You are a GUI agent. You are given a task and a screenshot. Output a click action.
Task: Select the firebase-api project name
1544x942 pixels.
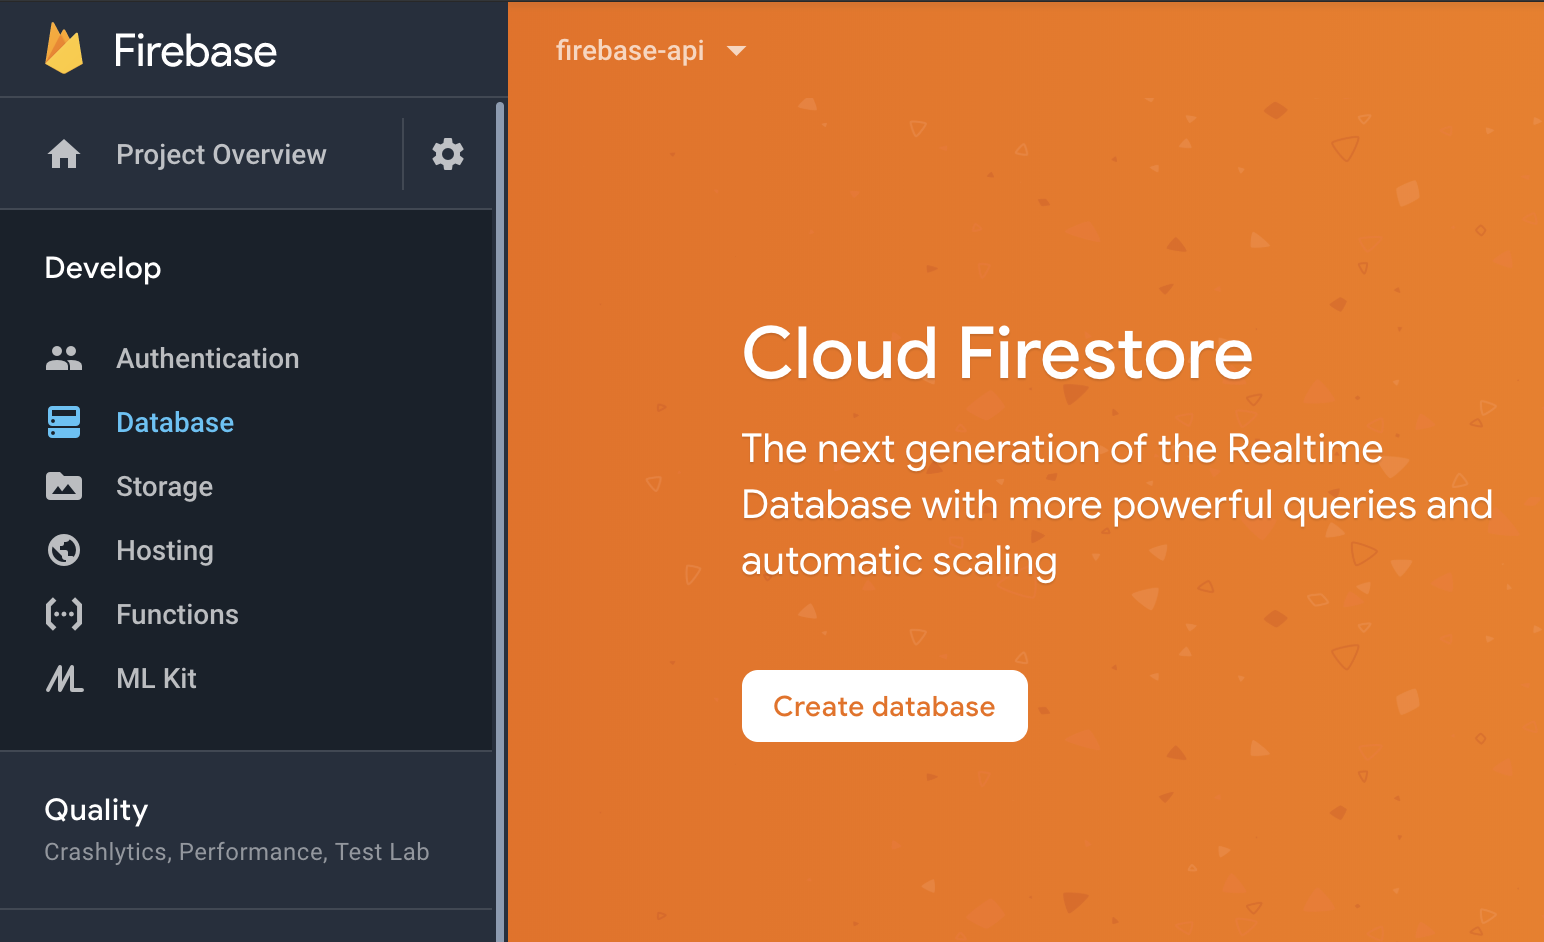[x=629, y=51]
